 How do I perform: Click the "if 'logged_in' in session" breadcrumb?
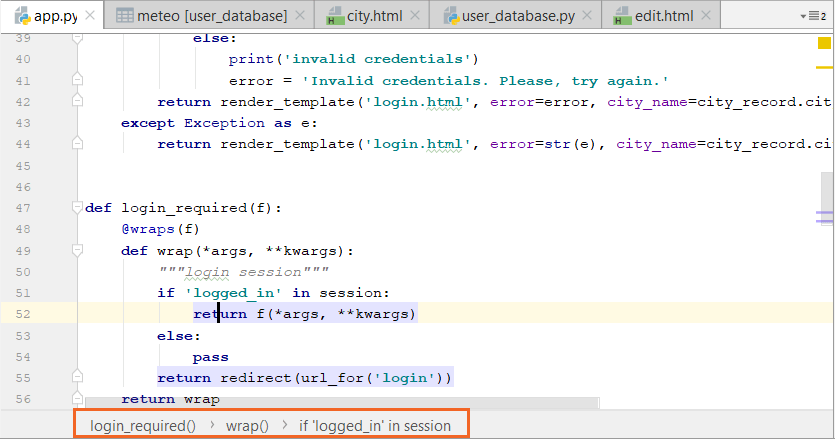(375, 425)
